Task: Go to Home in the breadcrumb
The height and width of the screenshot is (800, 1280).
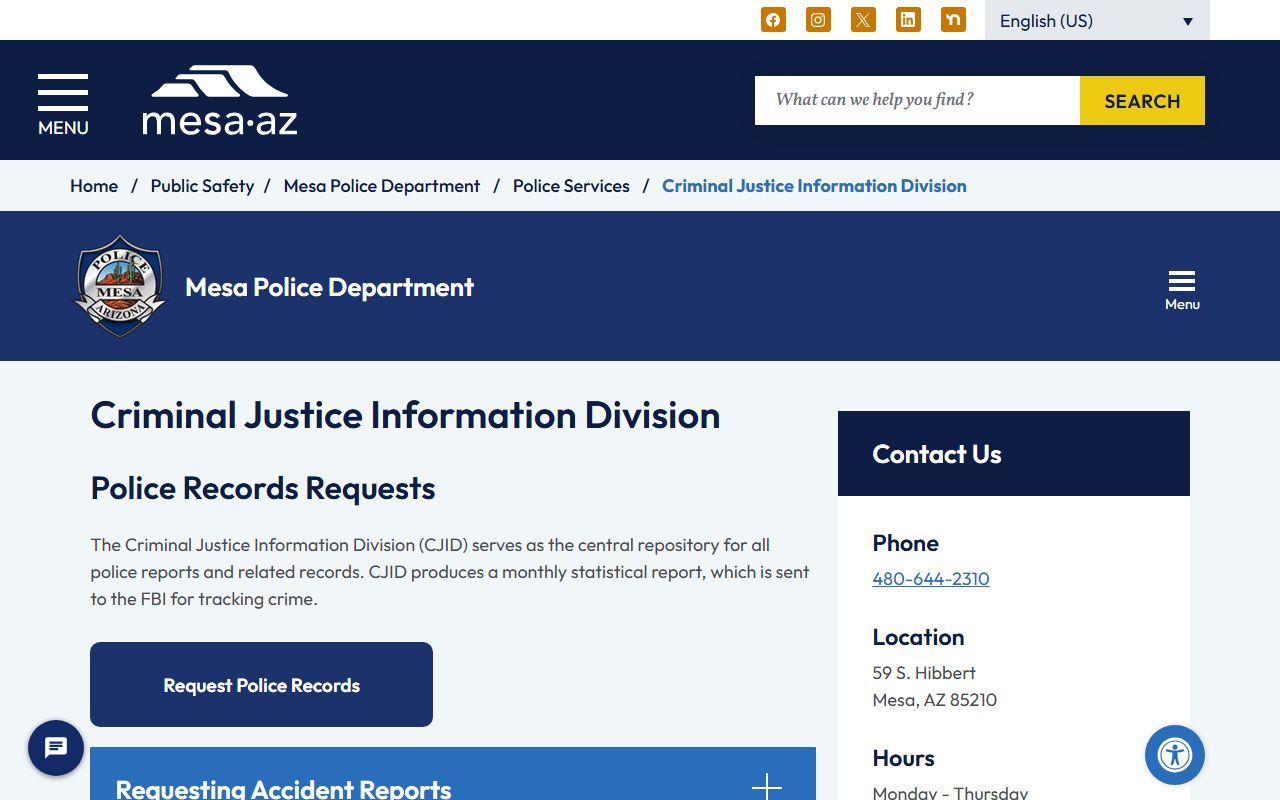Action: (94, 186)
